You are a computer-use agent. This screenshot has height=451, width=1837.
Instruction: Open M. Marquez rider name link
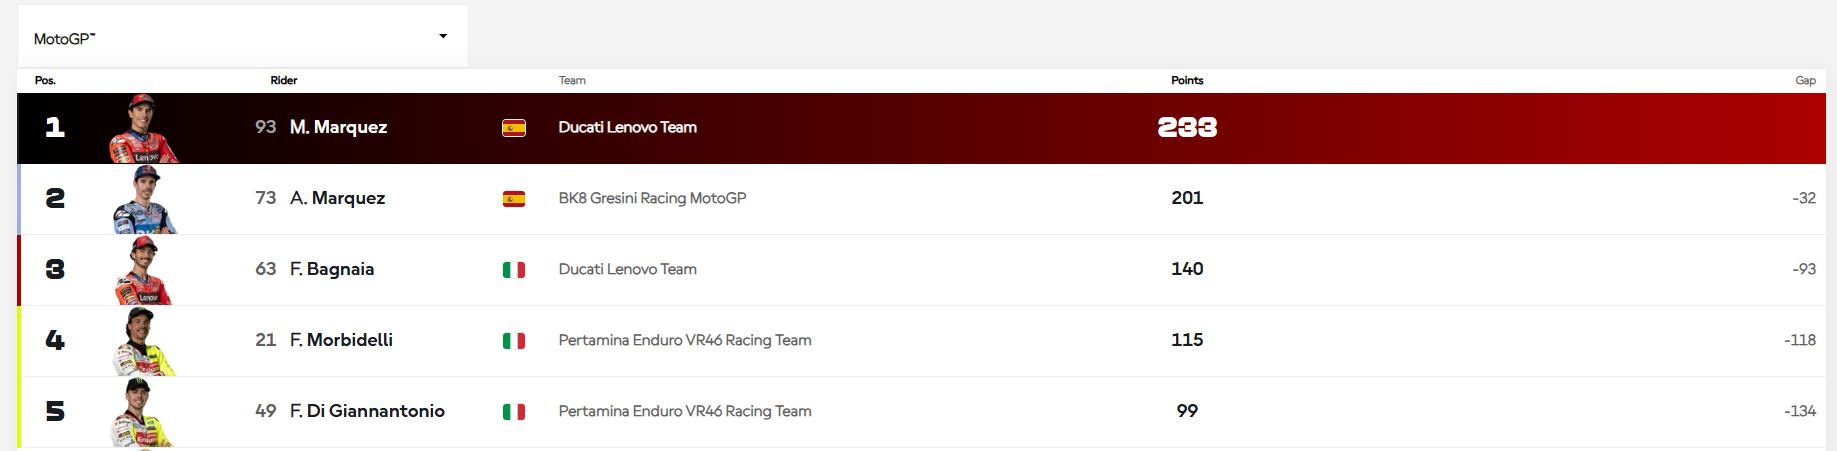click(x=338, y=127)
